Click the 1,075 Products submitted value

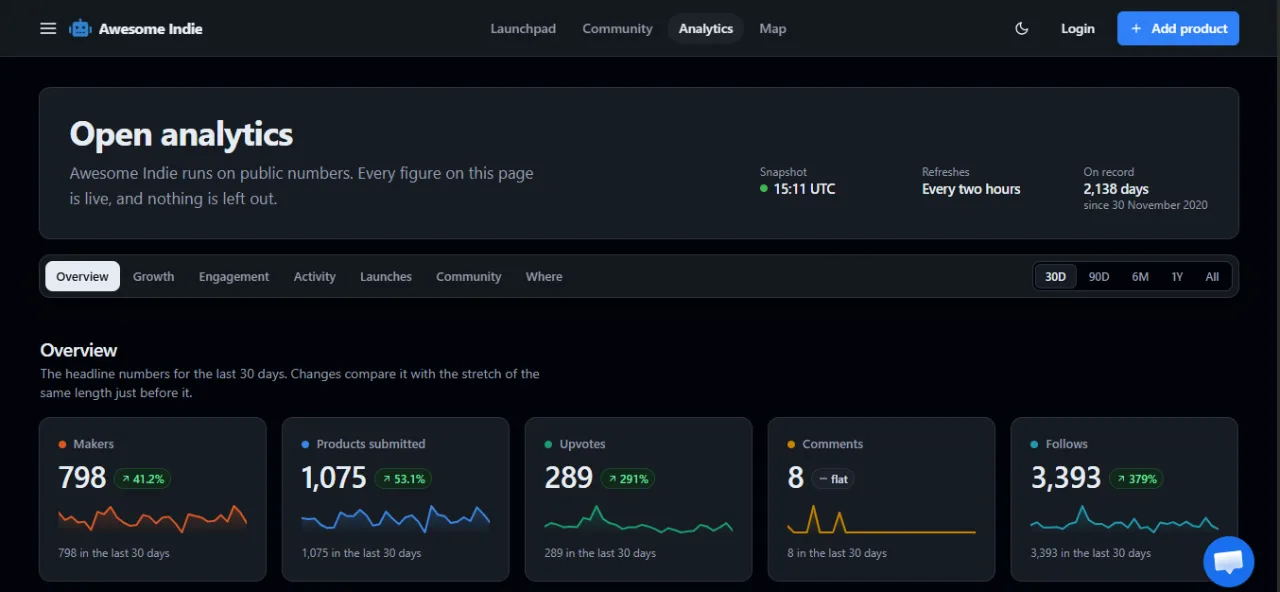point(334,478)
